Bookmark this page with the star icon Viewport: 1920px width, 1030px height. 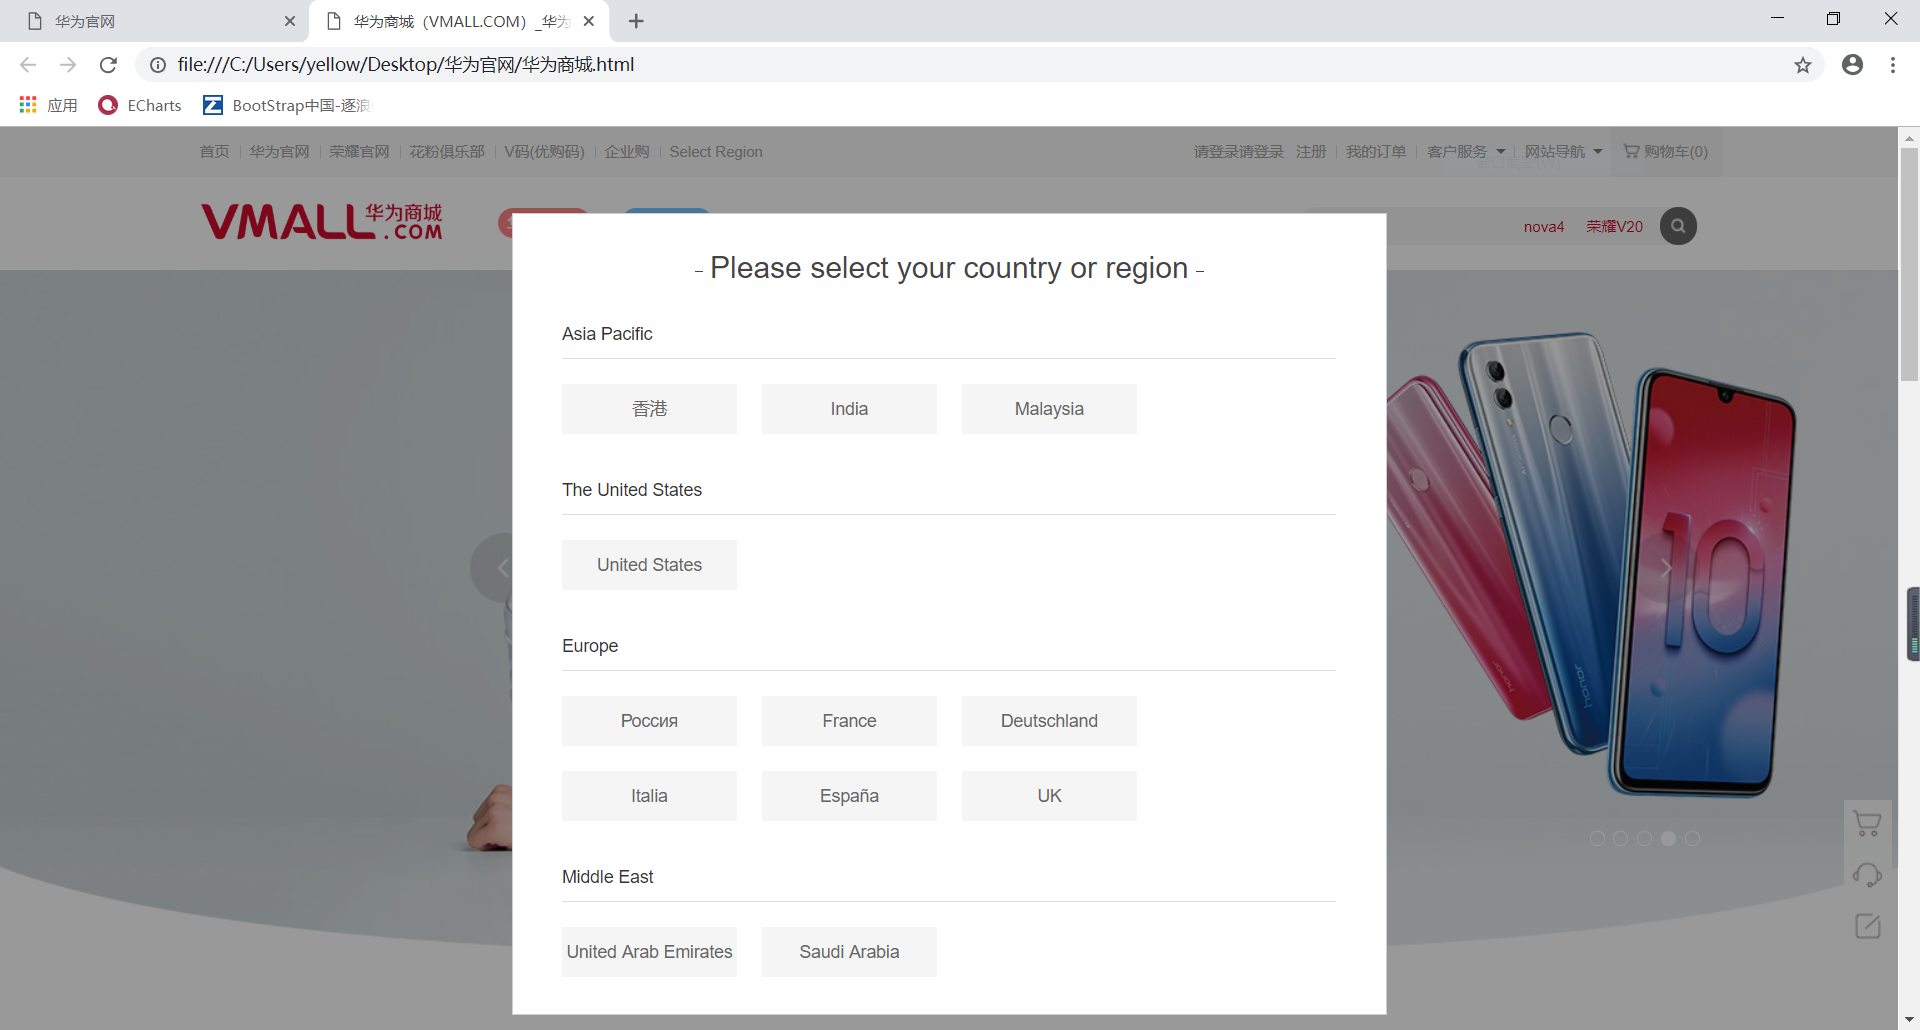(x=1802, y=65)
